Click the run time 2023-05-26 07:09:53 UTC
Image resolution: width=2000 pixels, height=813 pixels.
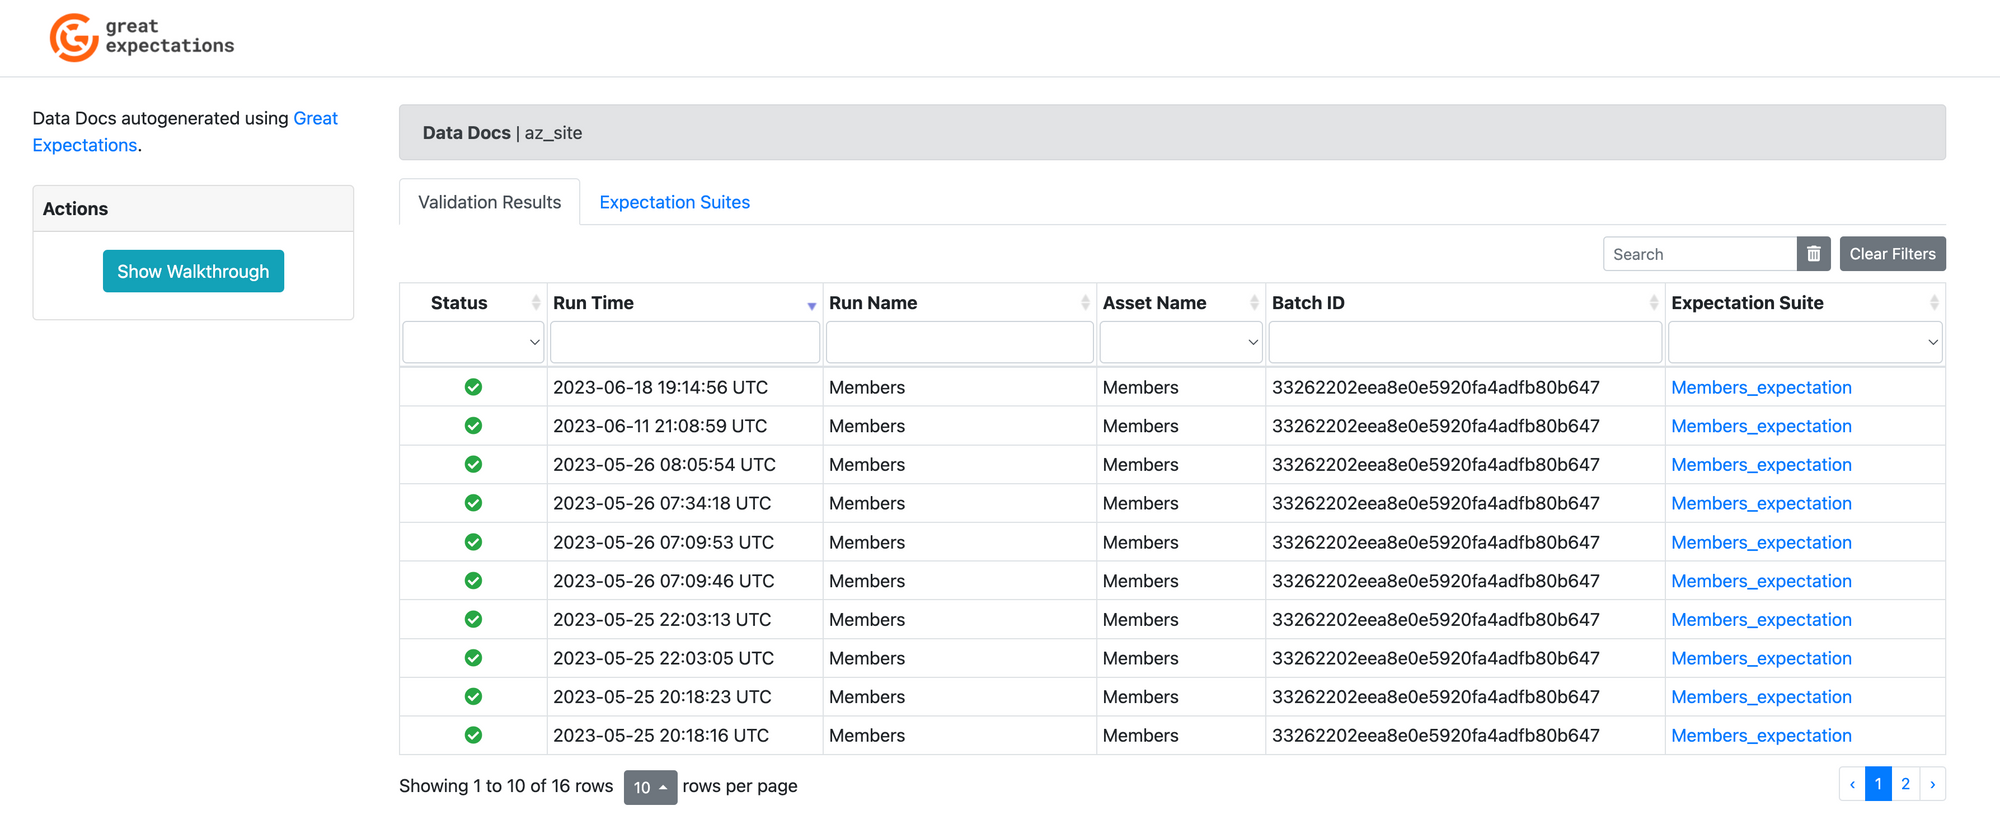[x=663, y=542]
